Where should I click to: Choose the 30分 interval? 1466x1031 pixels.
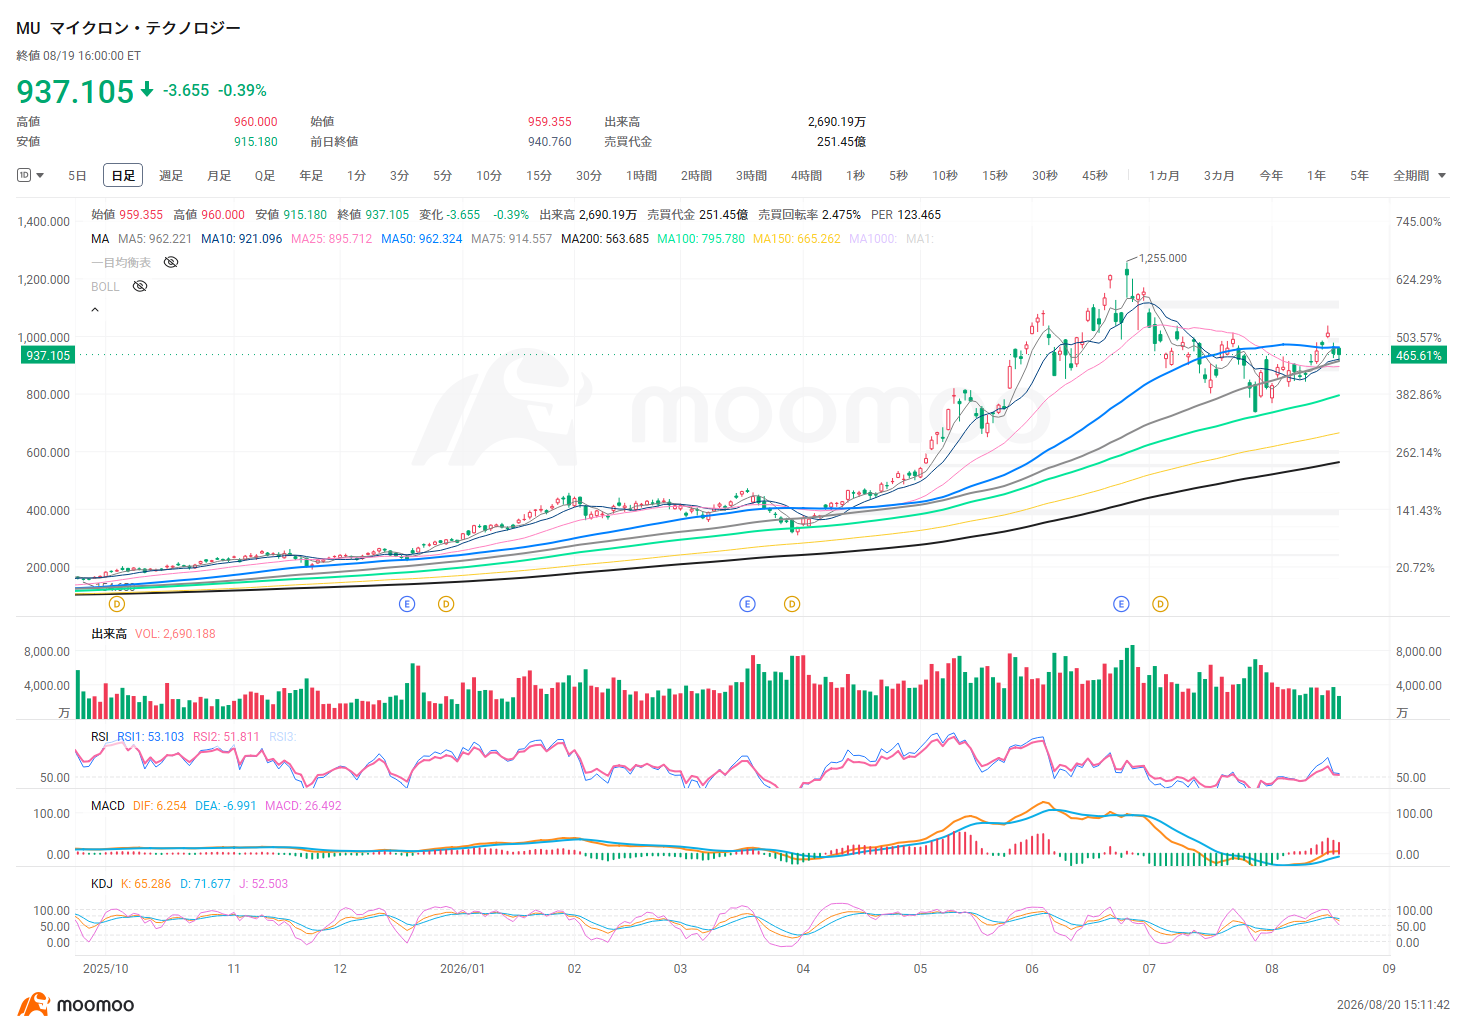point(589,176)
